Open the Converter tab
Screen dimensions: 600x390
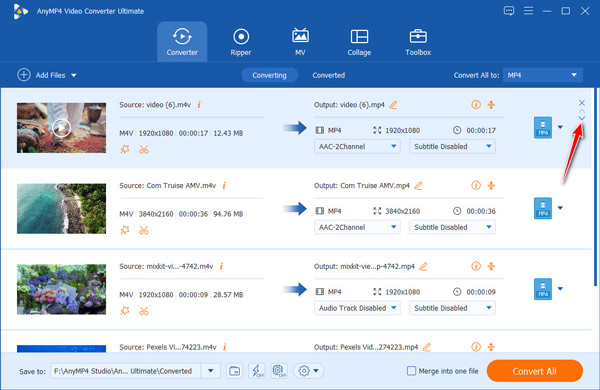(182, 41)
